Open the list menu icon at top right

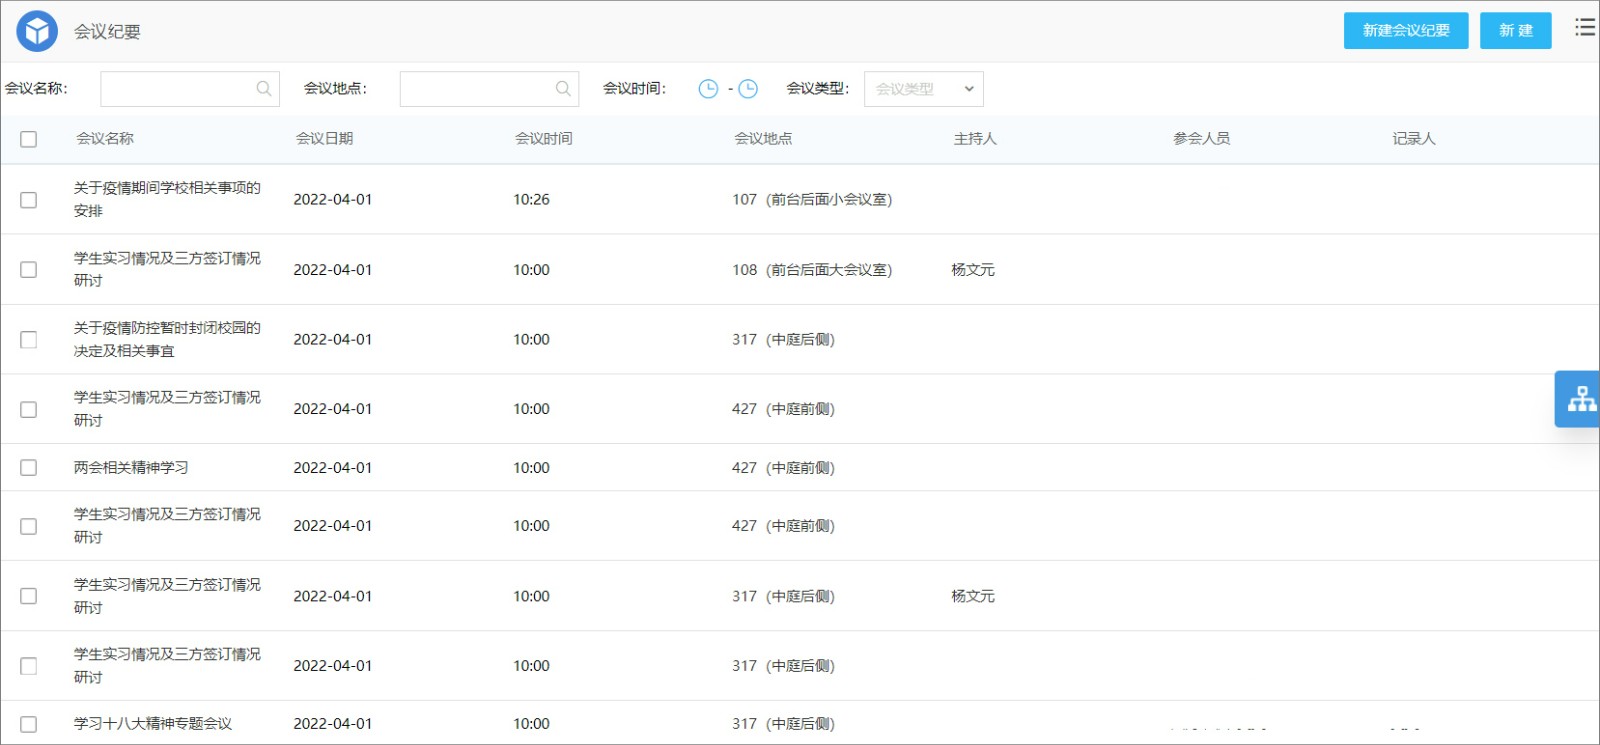click(x=1585, y=27)
